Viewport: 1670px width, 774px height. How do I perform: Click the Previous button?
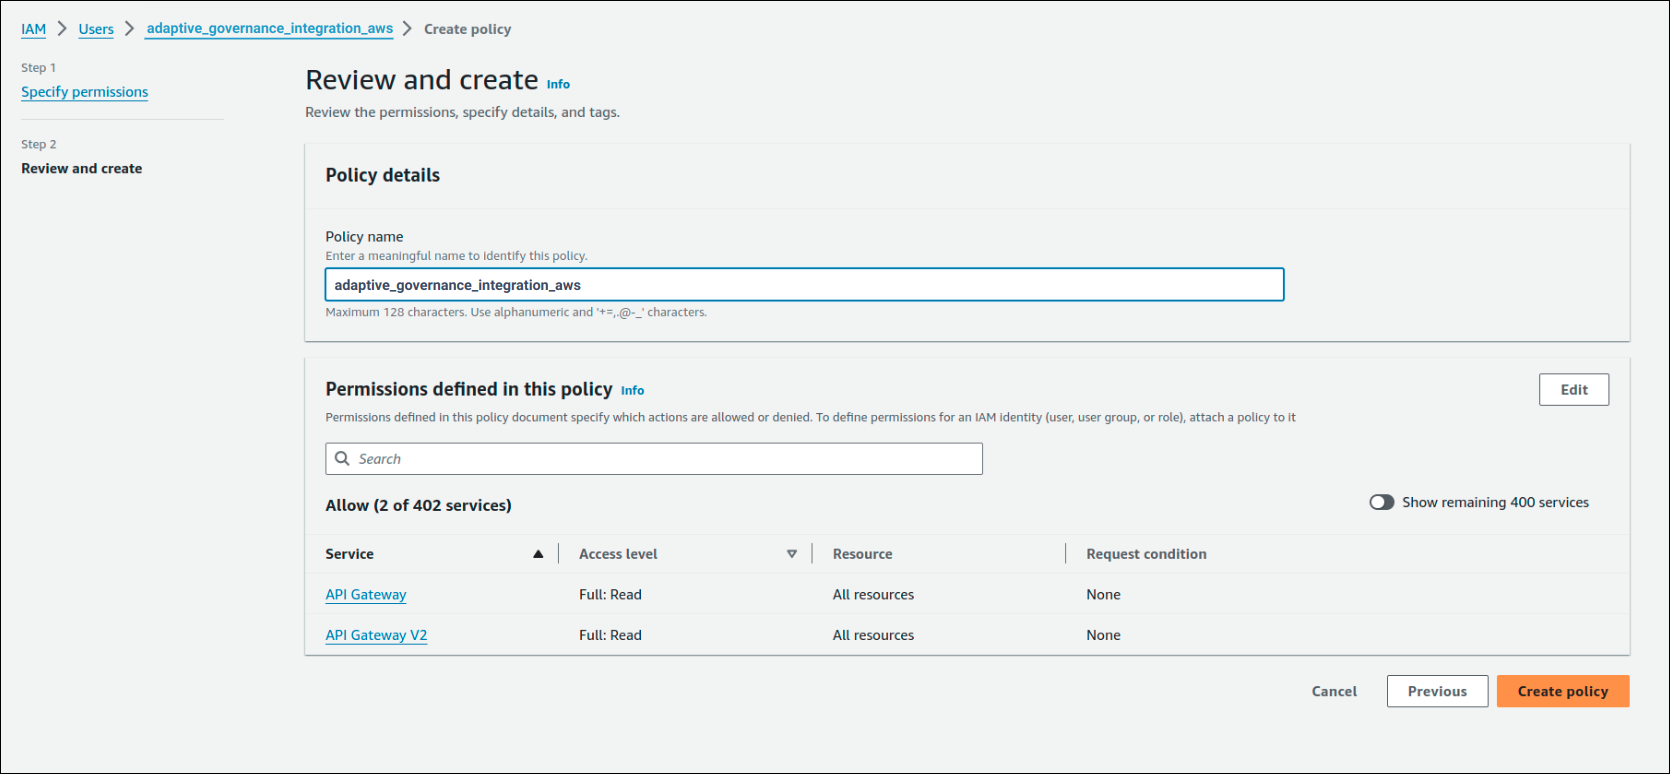pos(1436,691)
